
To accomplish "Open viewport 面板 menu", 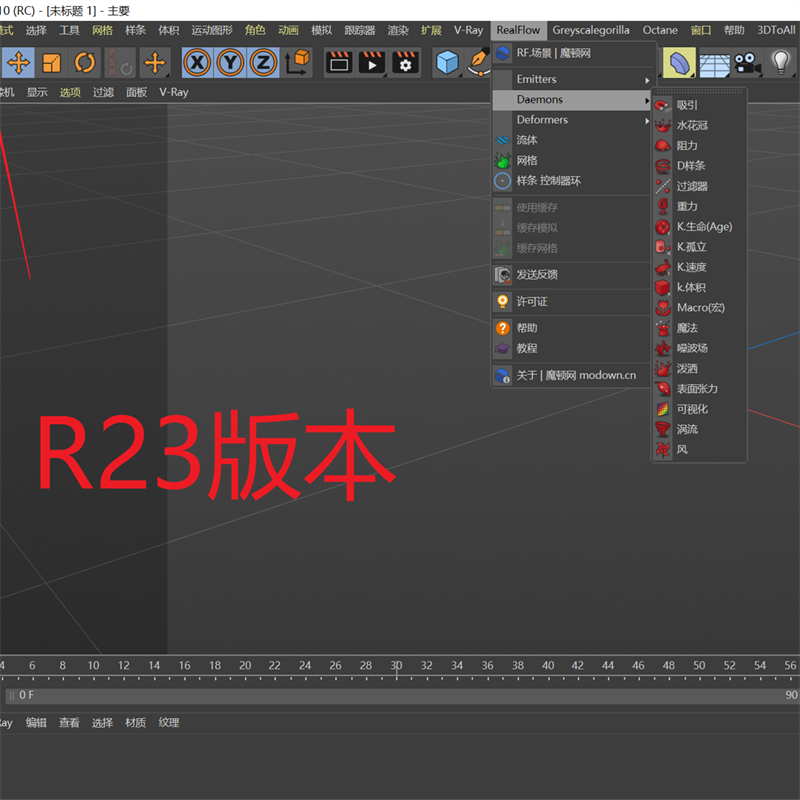I will (x=137, y=92).
